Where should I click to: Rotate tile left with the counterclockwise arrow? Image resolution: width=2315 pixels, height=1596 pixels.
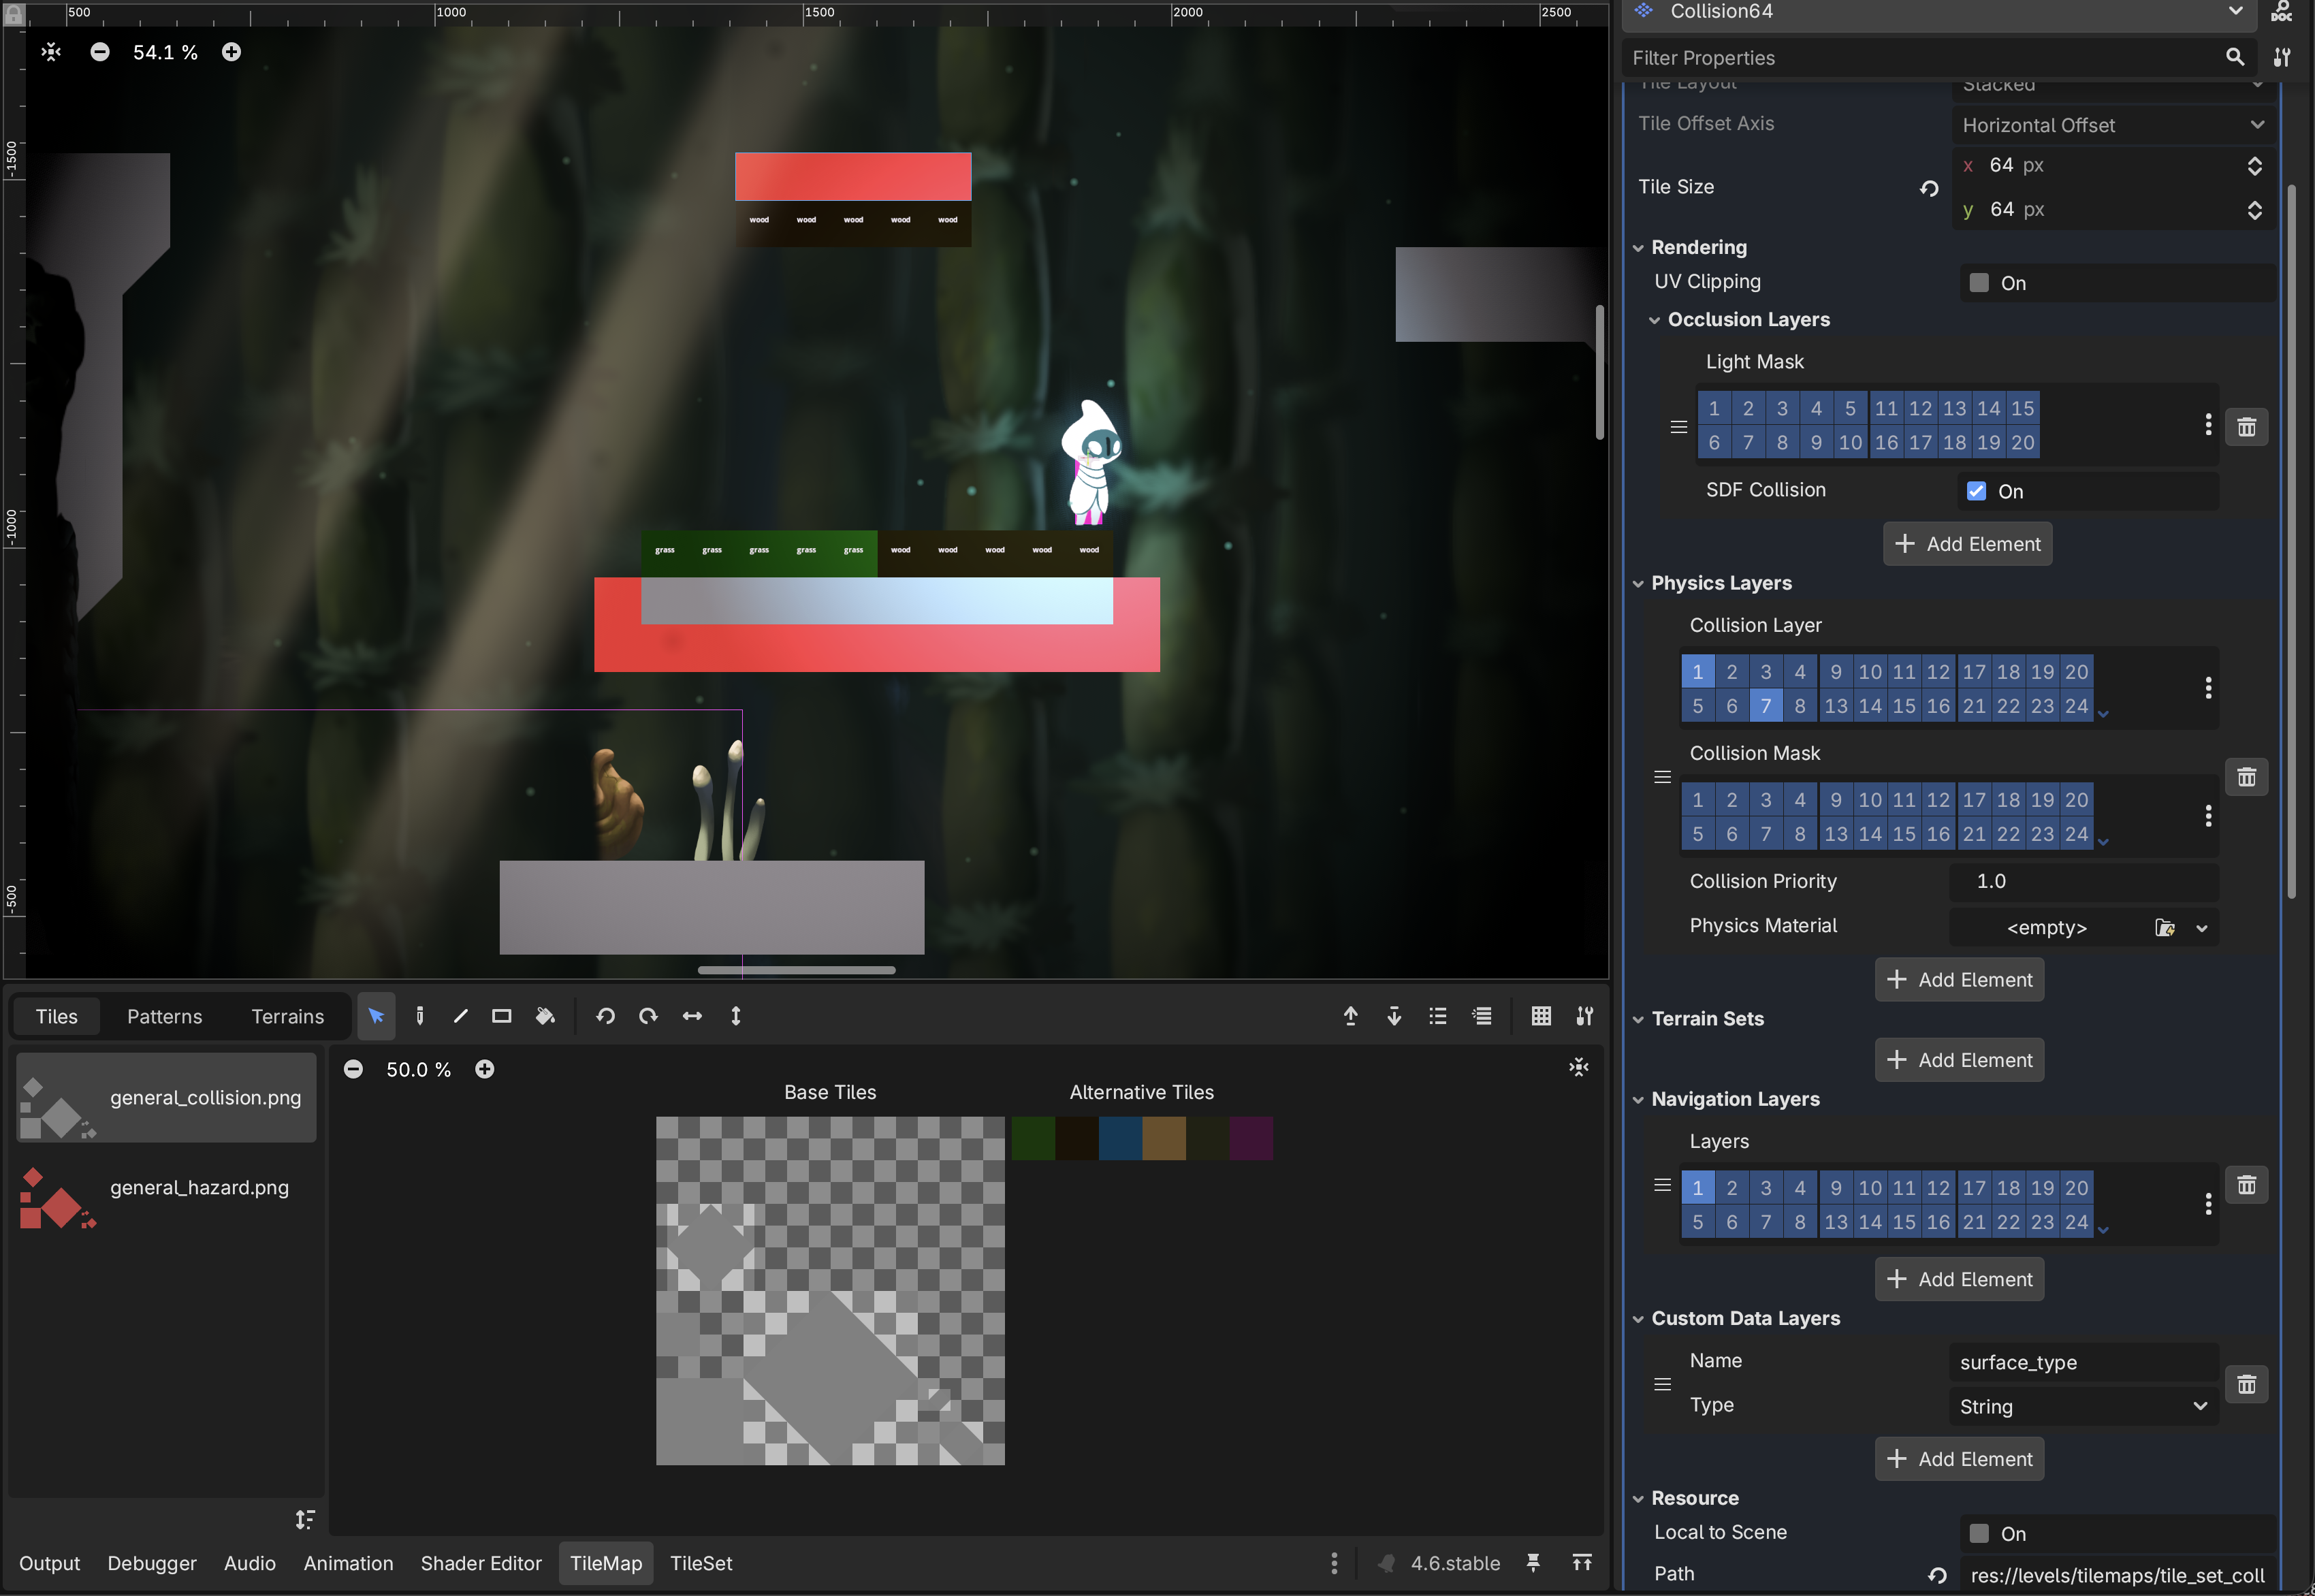click(605, 1016)
